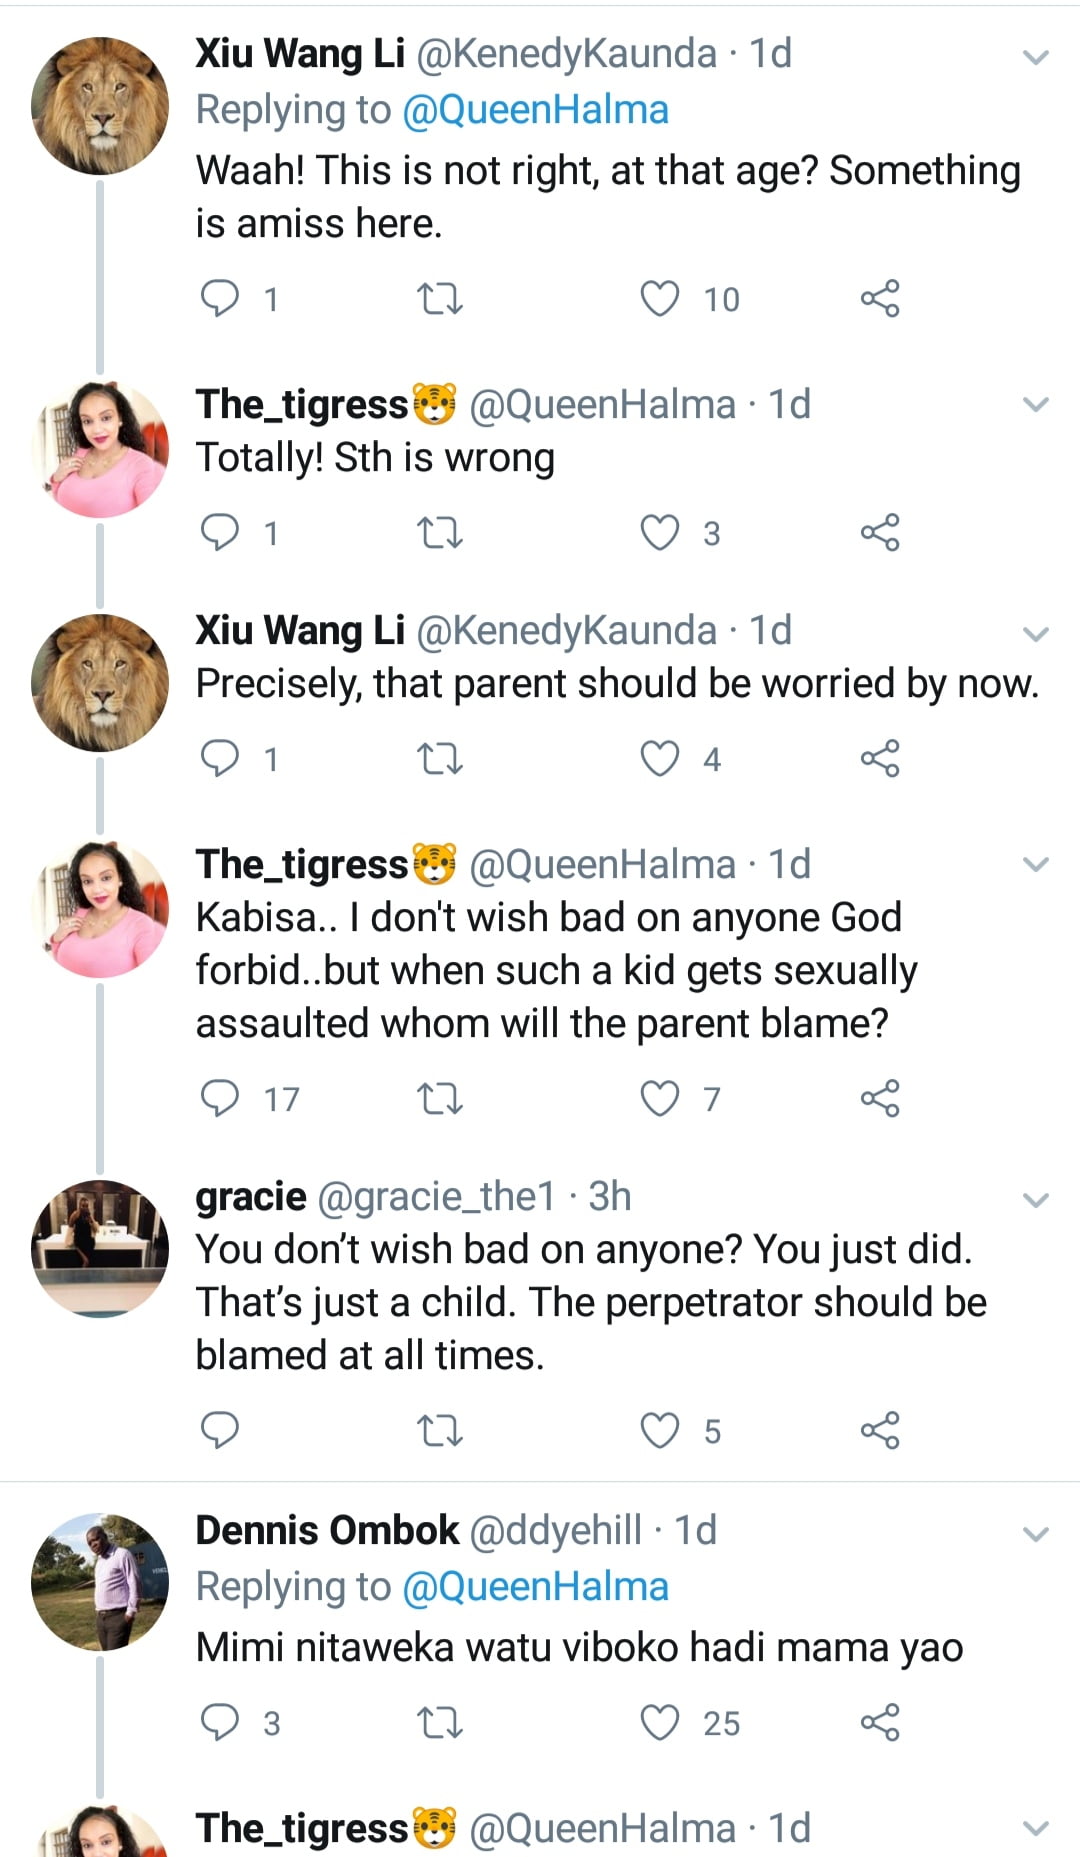1080x1857 pixels.
Task: Like the "Kabisa.." tweet with 7 likes
Action: (x=660, y=1098)
